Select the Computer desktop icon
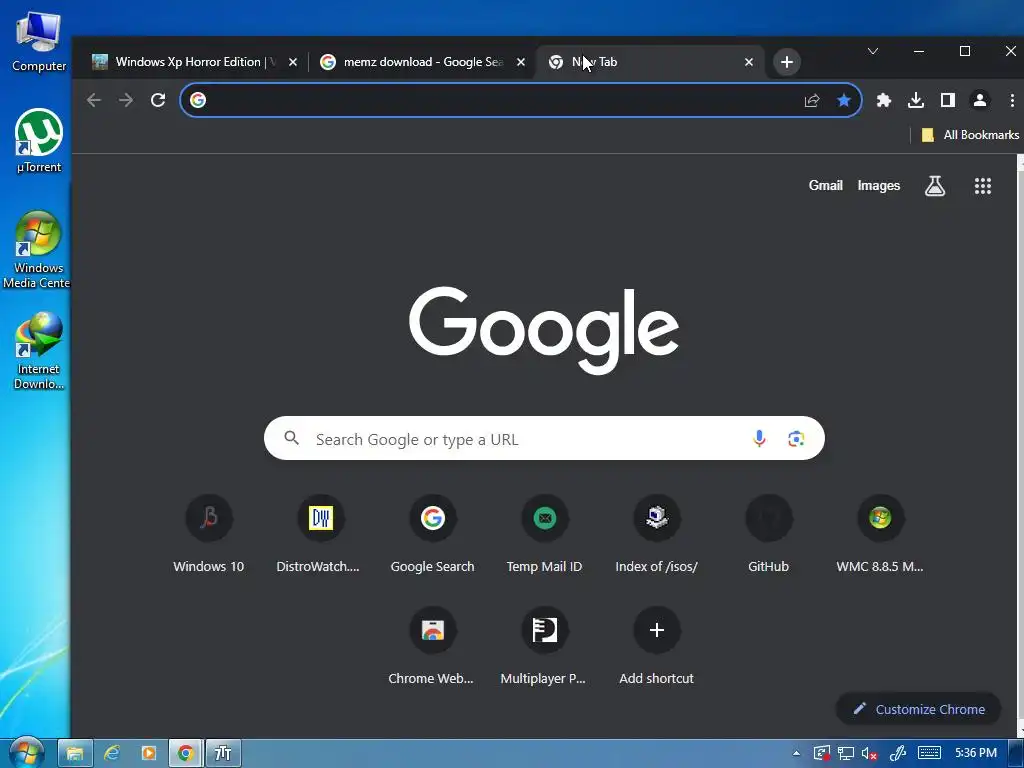This screenshot has height=768, width=1024. [39, 42]
